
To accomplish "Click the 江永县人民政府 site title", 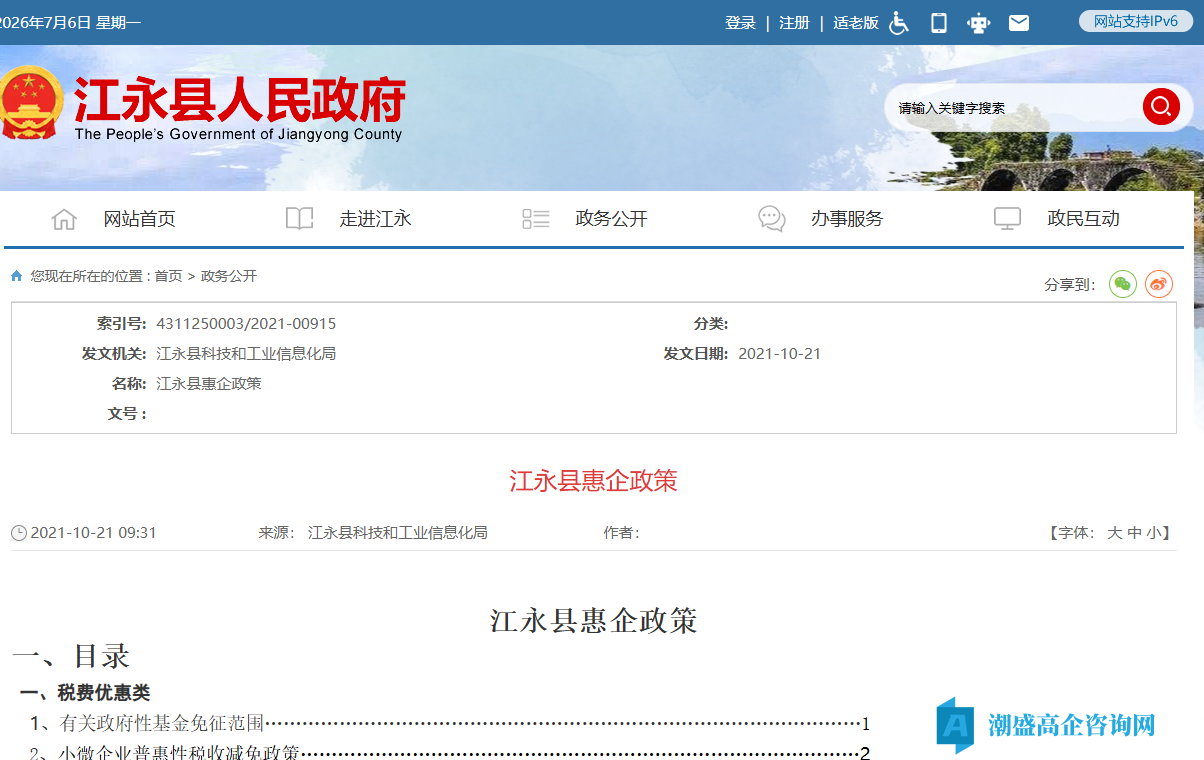I will point(240,99).
